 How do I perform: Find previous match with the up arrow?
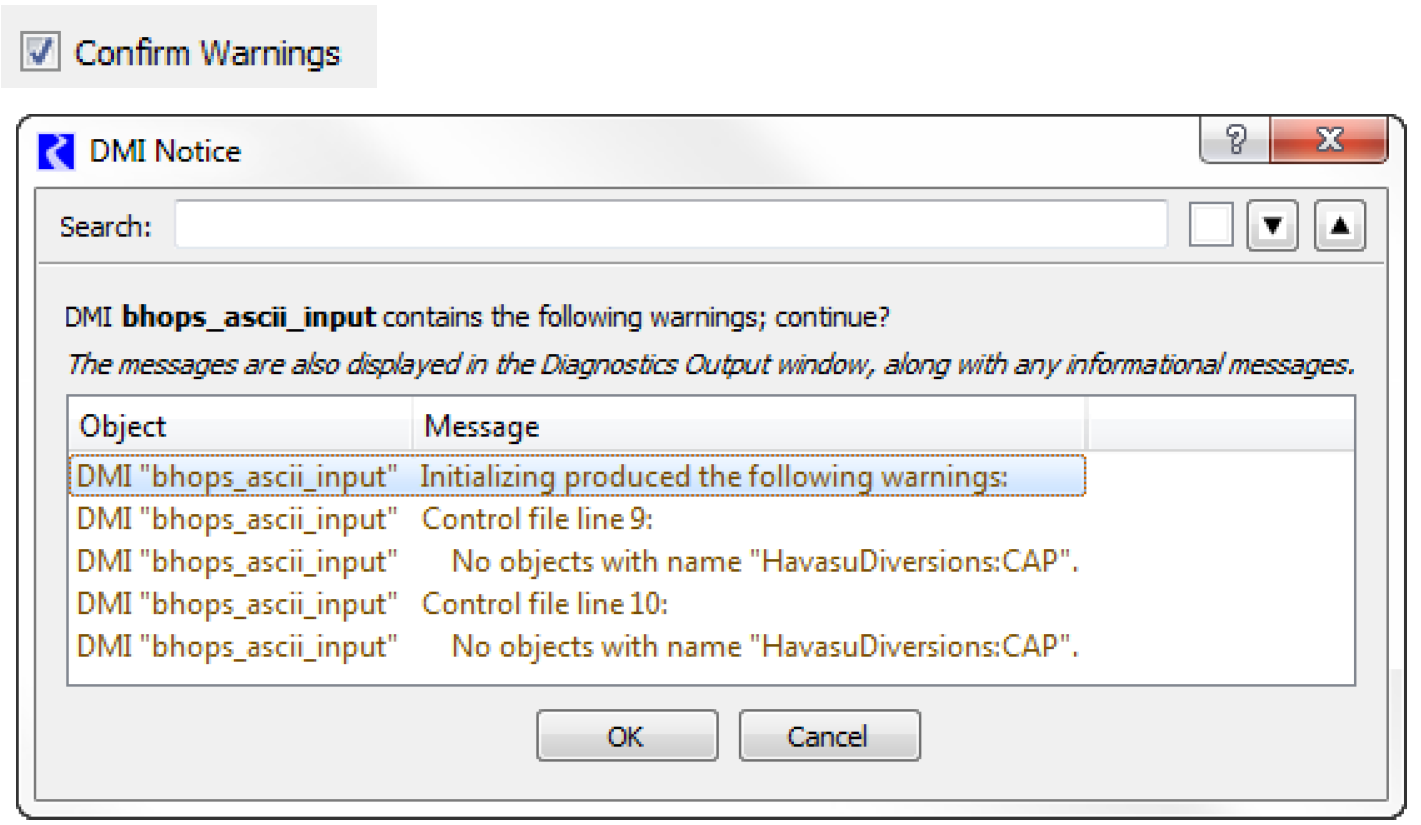coord(1339,226)
